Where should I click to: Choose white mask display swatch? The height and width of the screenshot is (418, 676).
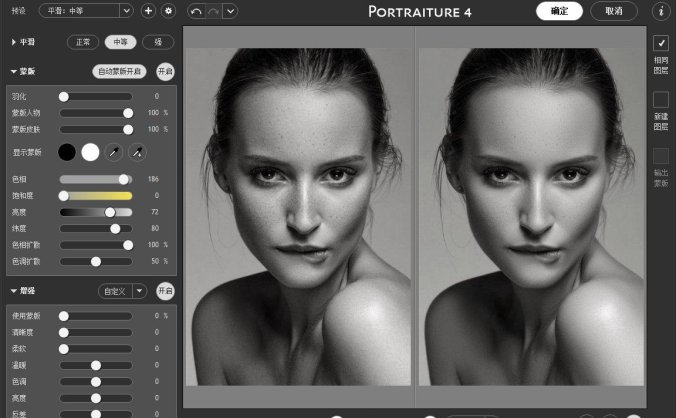(90, 152)
